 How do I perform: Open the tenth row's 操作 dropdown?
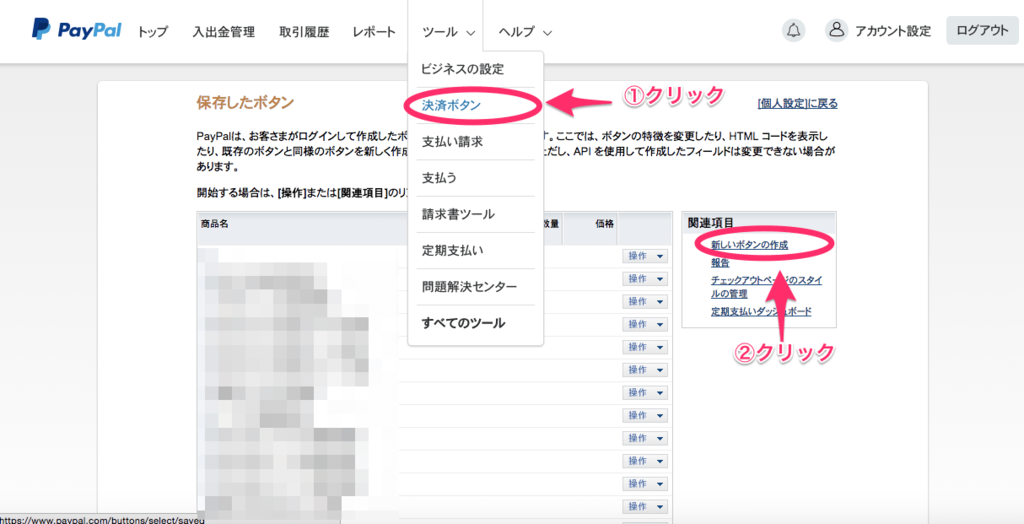click(x=645, y=461)
